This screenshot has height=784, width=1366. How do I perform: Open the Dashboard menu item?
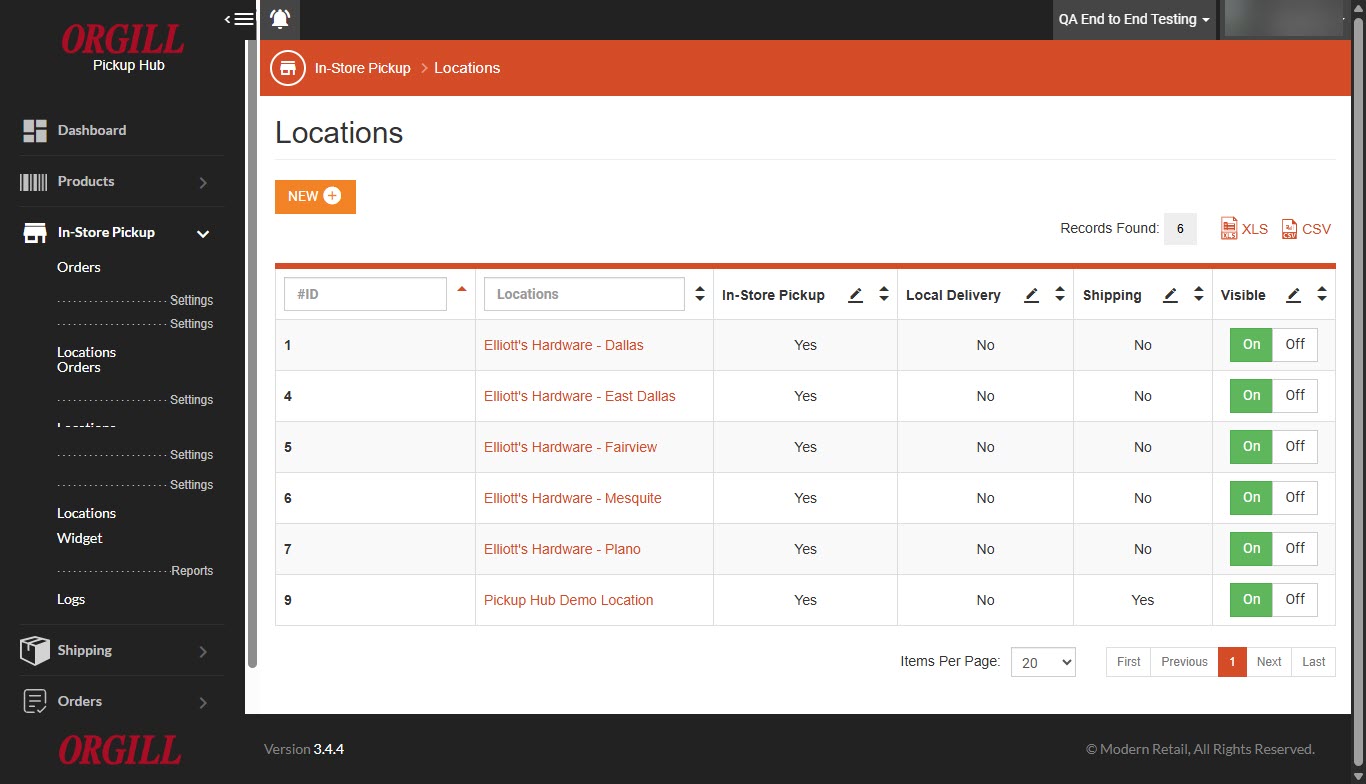click(x=92, y=130)
